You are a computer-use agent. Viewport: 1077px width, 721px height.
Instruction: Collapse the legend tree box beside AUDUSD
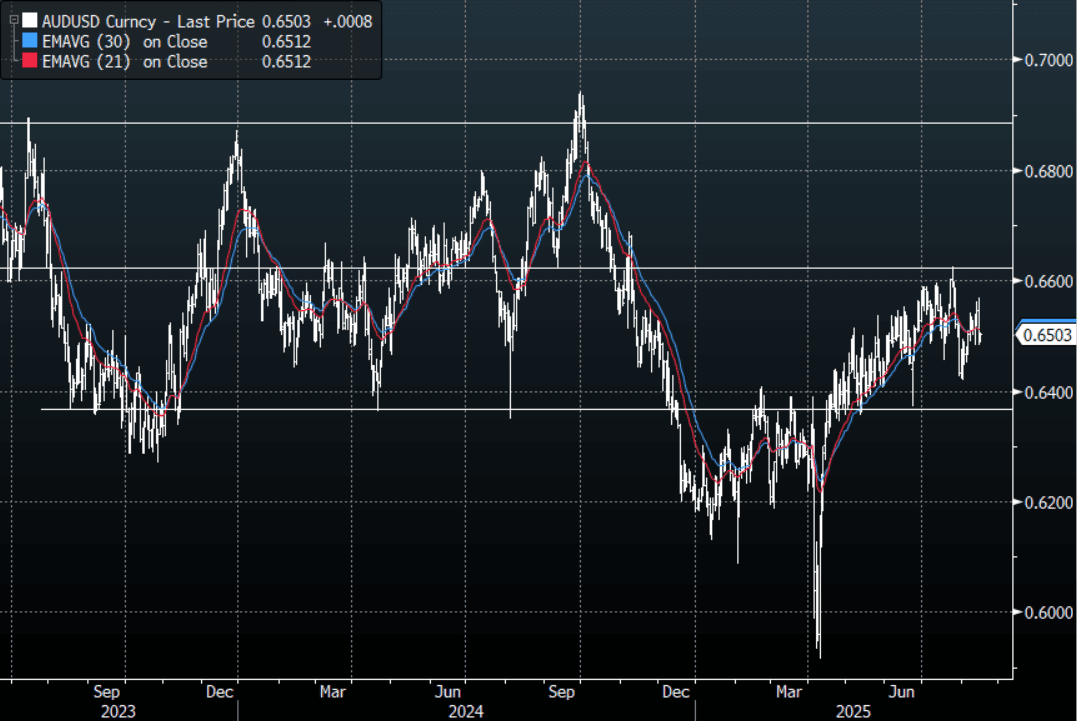(12, 21)
